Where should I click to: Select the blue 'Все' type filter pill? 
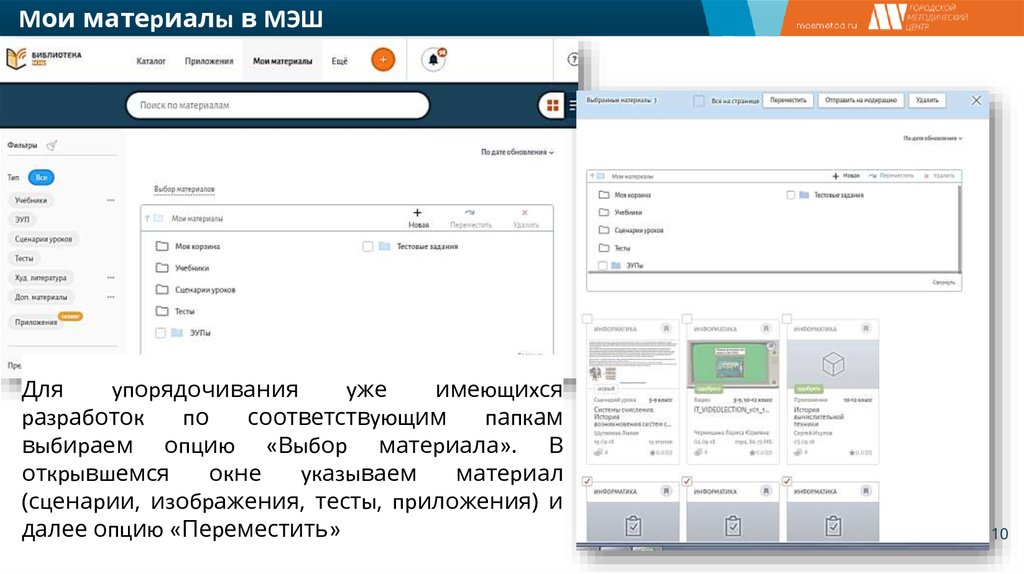[x=41, y=177]
